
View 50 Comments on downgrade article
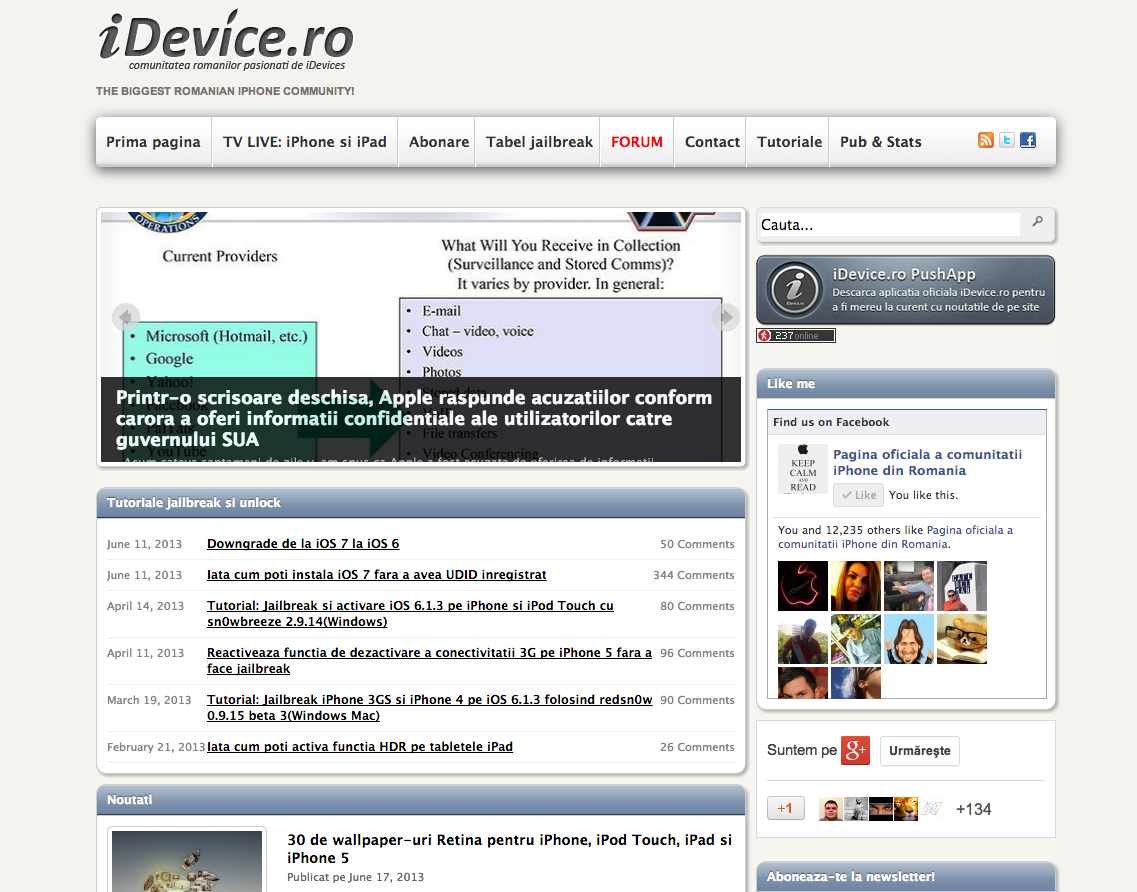[697, 544]
